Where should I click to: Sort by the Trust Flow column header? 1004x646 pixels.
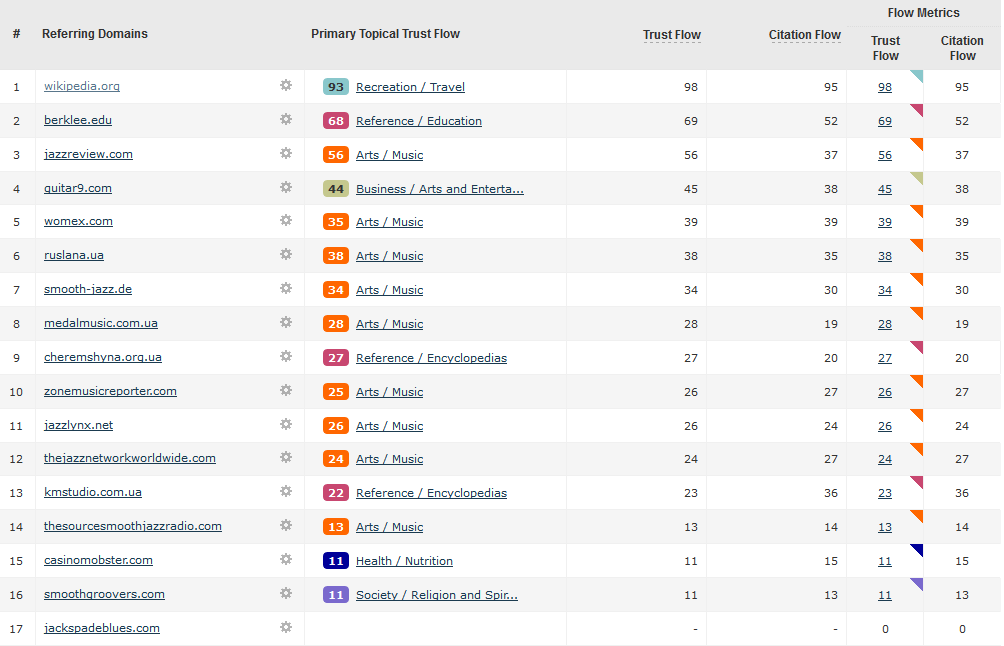coord(672,35)
